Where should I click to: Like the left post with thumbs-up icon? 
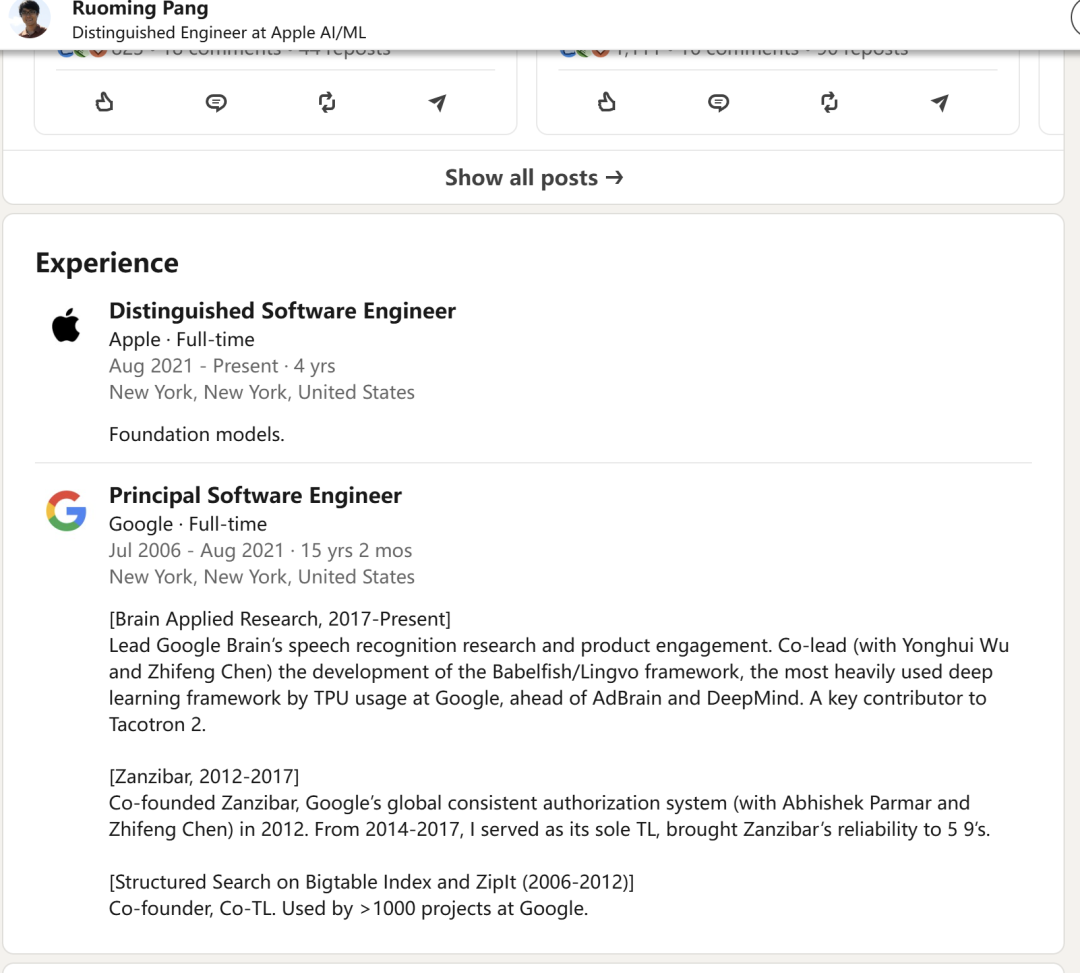[105, 102]
